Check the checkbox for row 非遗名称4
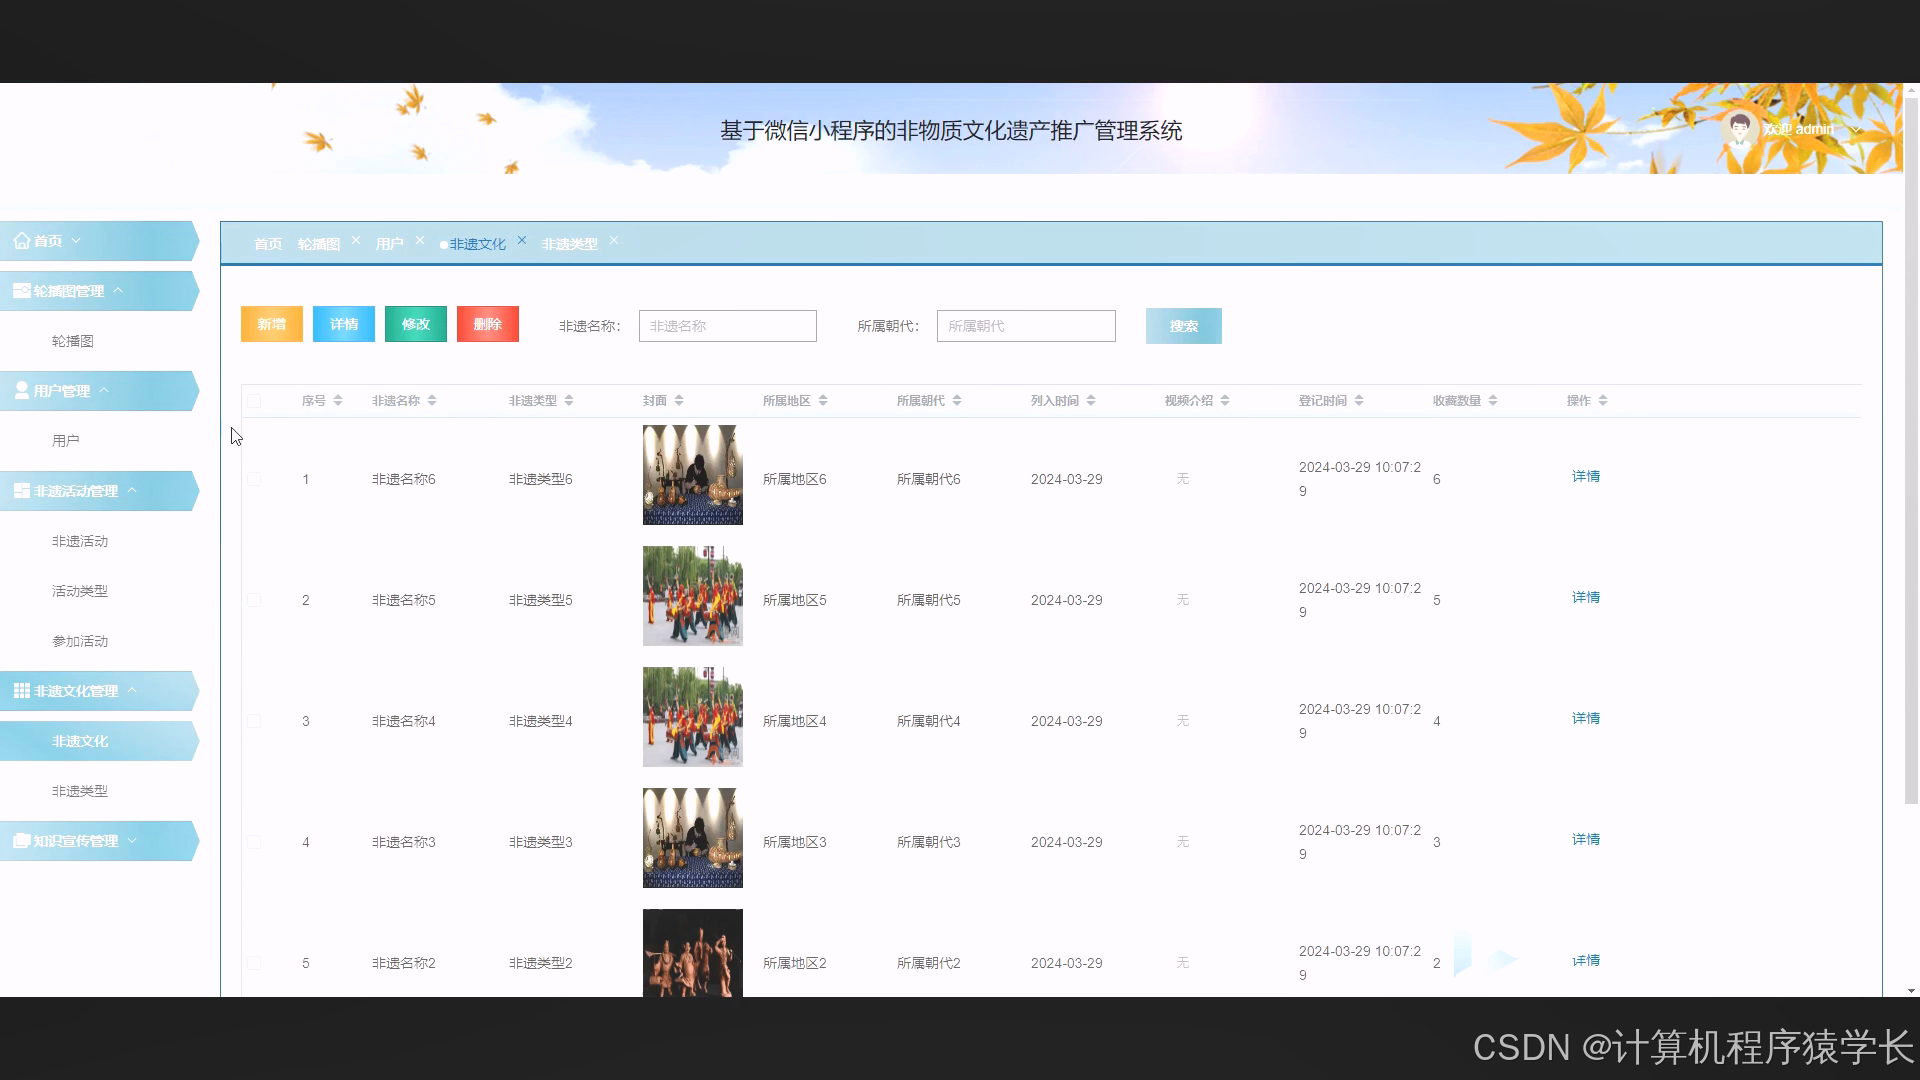The width and height of the screenshot is (1920, 1080). click(254, 720)
